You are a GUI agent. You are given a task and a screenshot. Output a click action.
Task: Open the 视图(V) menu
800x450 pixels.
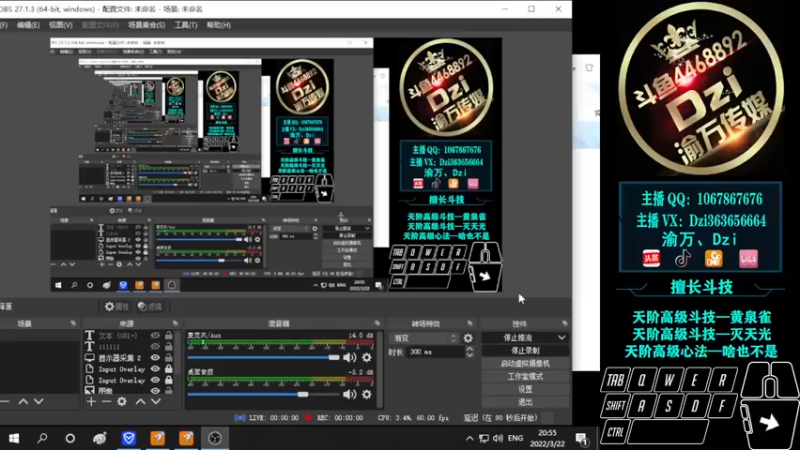[60, 25]
